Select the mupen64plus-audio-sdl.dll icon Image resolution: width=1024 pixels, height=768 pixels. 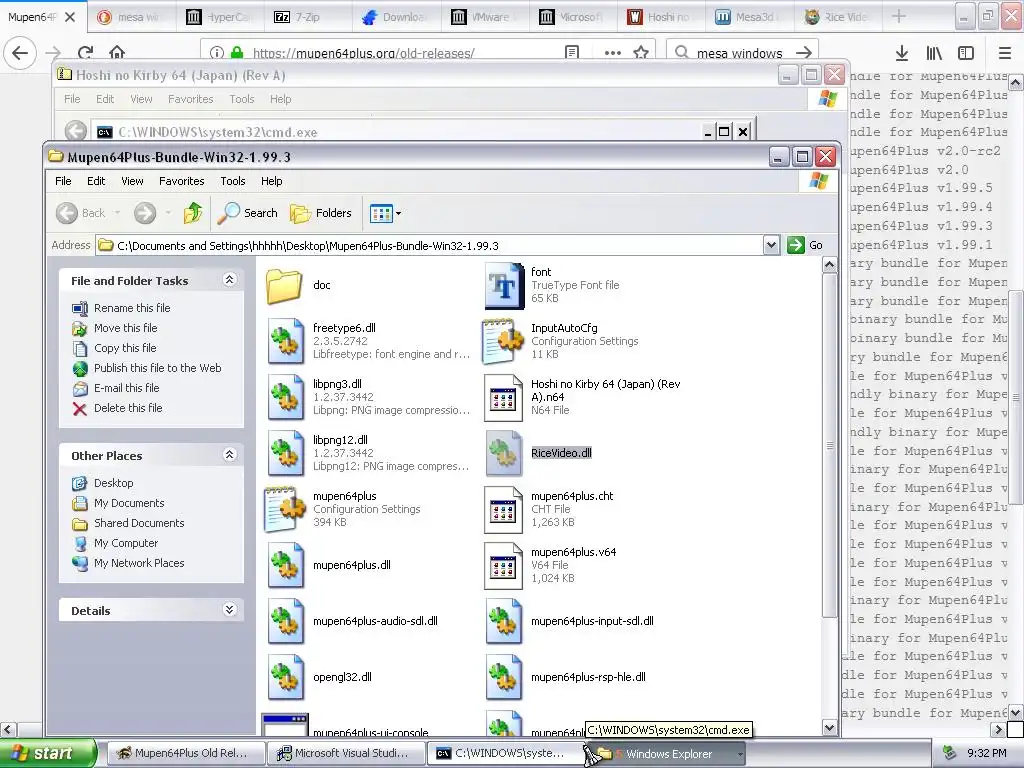[x=285, y=621]
